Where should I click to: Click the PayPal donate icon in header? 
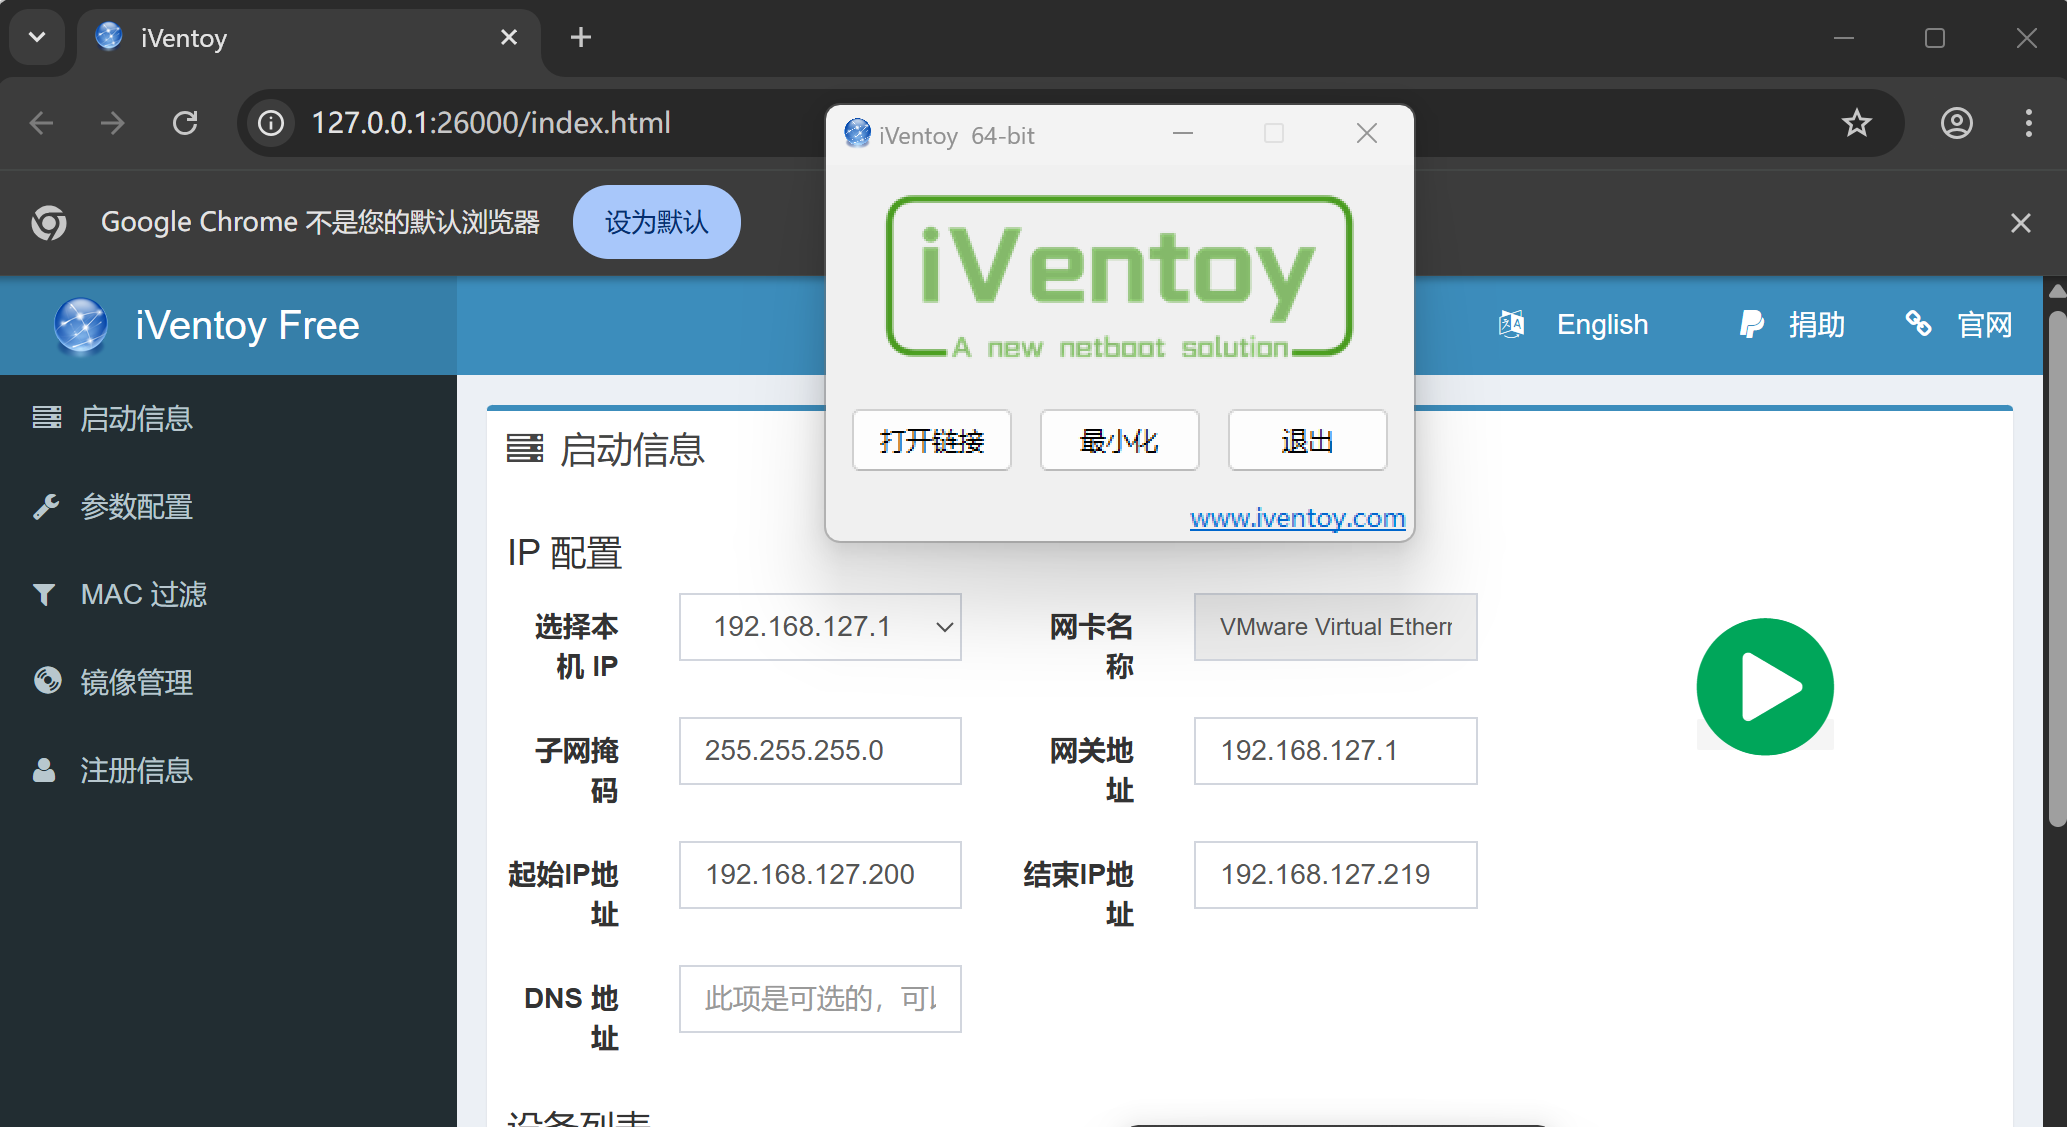point(1751,324)
